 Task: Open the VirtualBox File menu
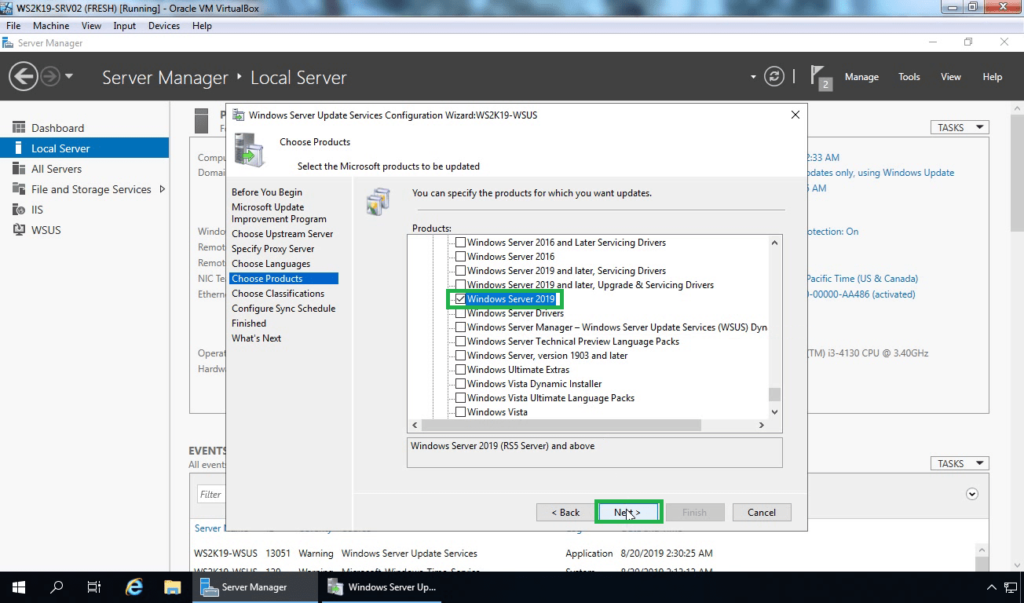(13, 25)
